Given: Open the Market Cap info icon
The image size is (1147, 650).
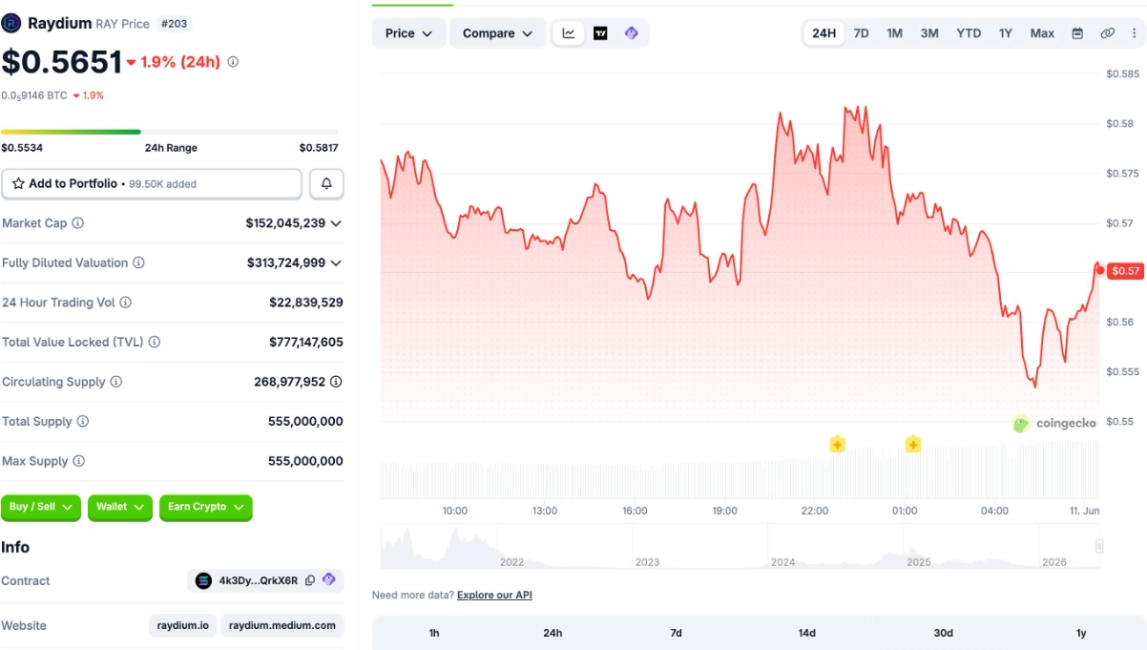Looking at the screenshot, I should 78,223.
